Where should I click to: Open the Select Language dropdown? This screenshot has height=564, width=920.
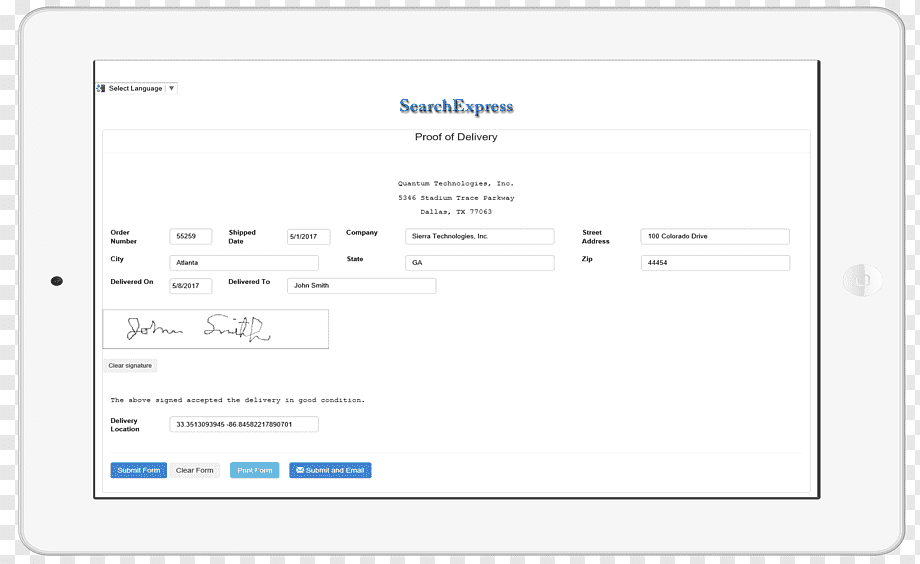coord(137,89)
